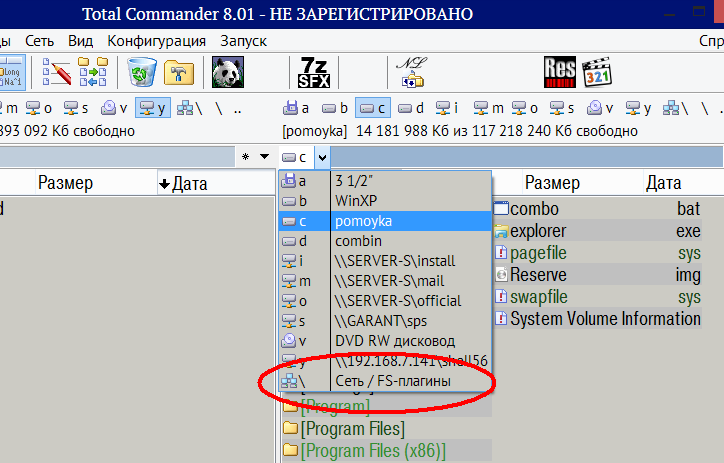
Task: Click network neighborhood icon in left drive bar
Action: point(189,108)
